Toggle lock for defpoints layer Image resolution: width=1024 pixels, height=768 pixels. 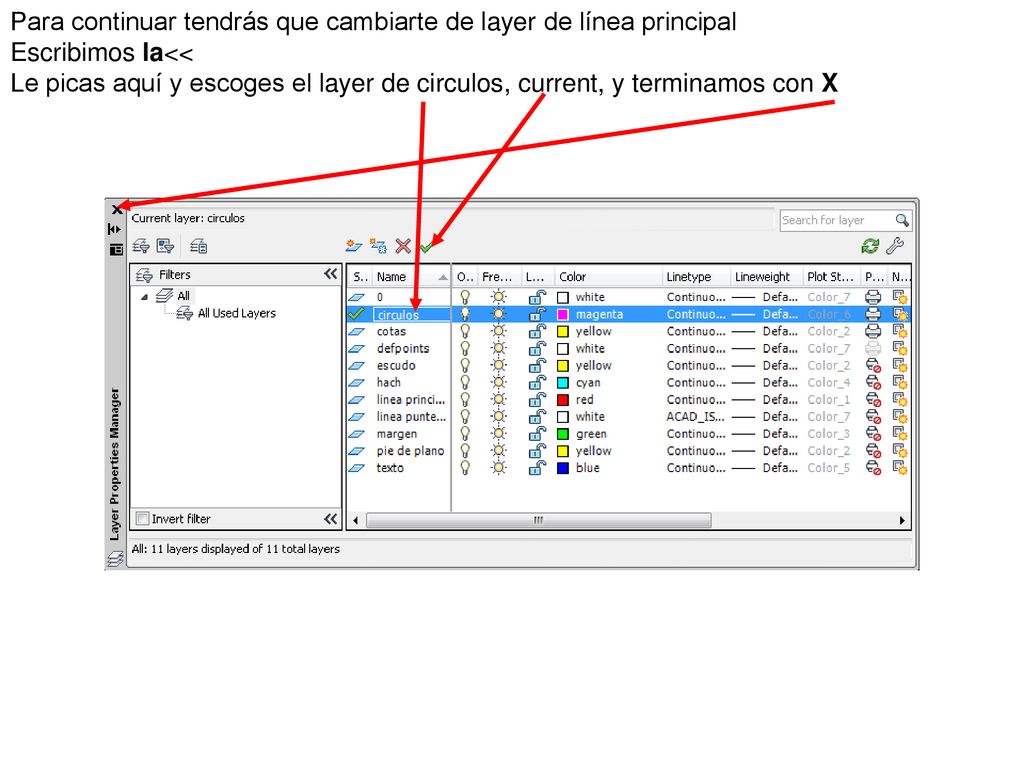537,349
